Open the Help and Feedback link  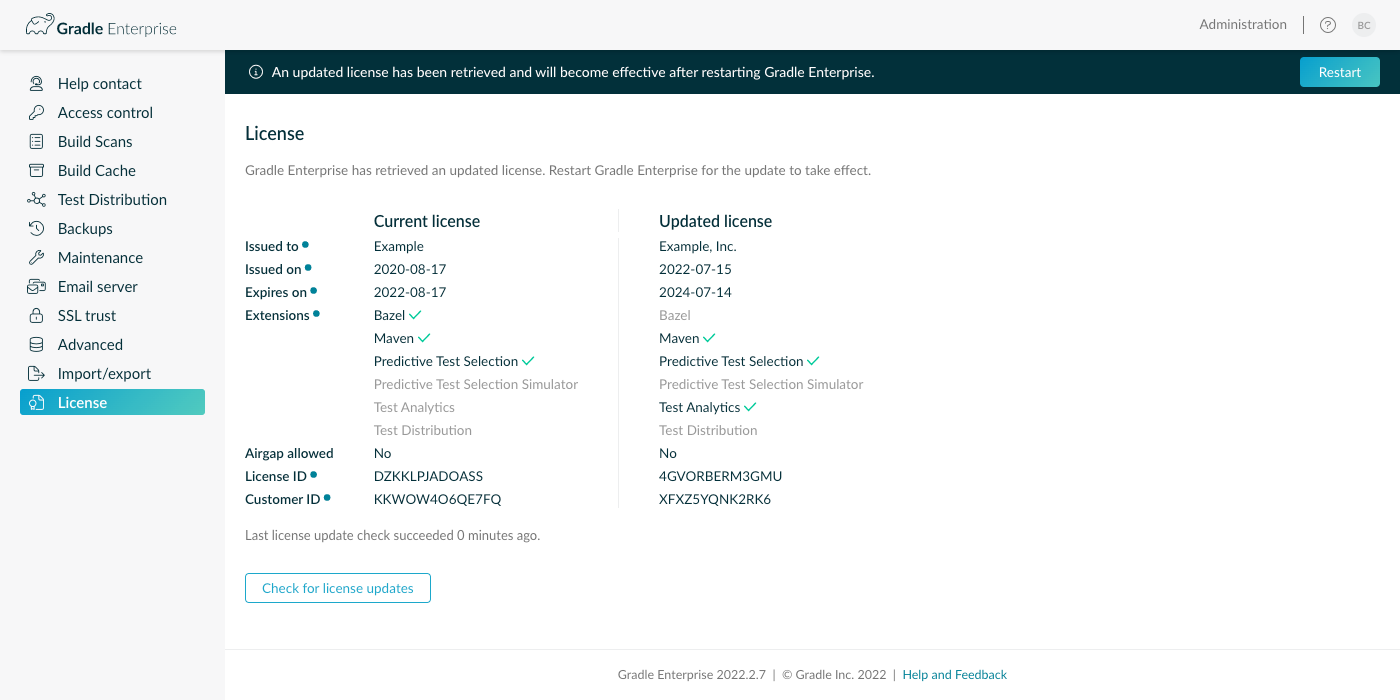[x=954, y=675]
